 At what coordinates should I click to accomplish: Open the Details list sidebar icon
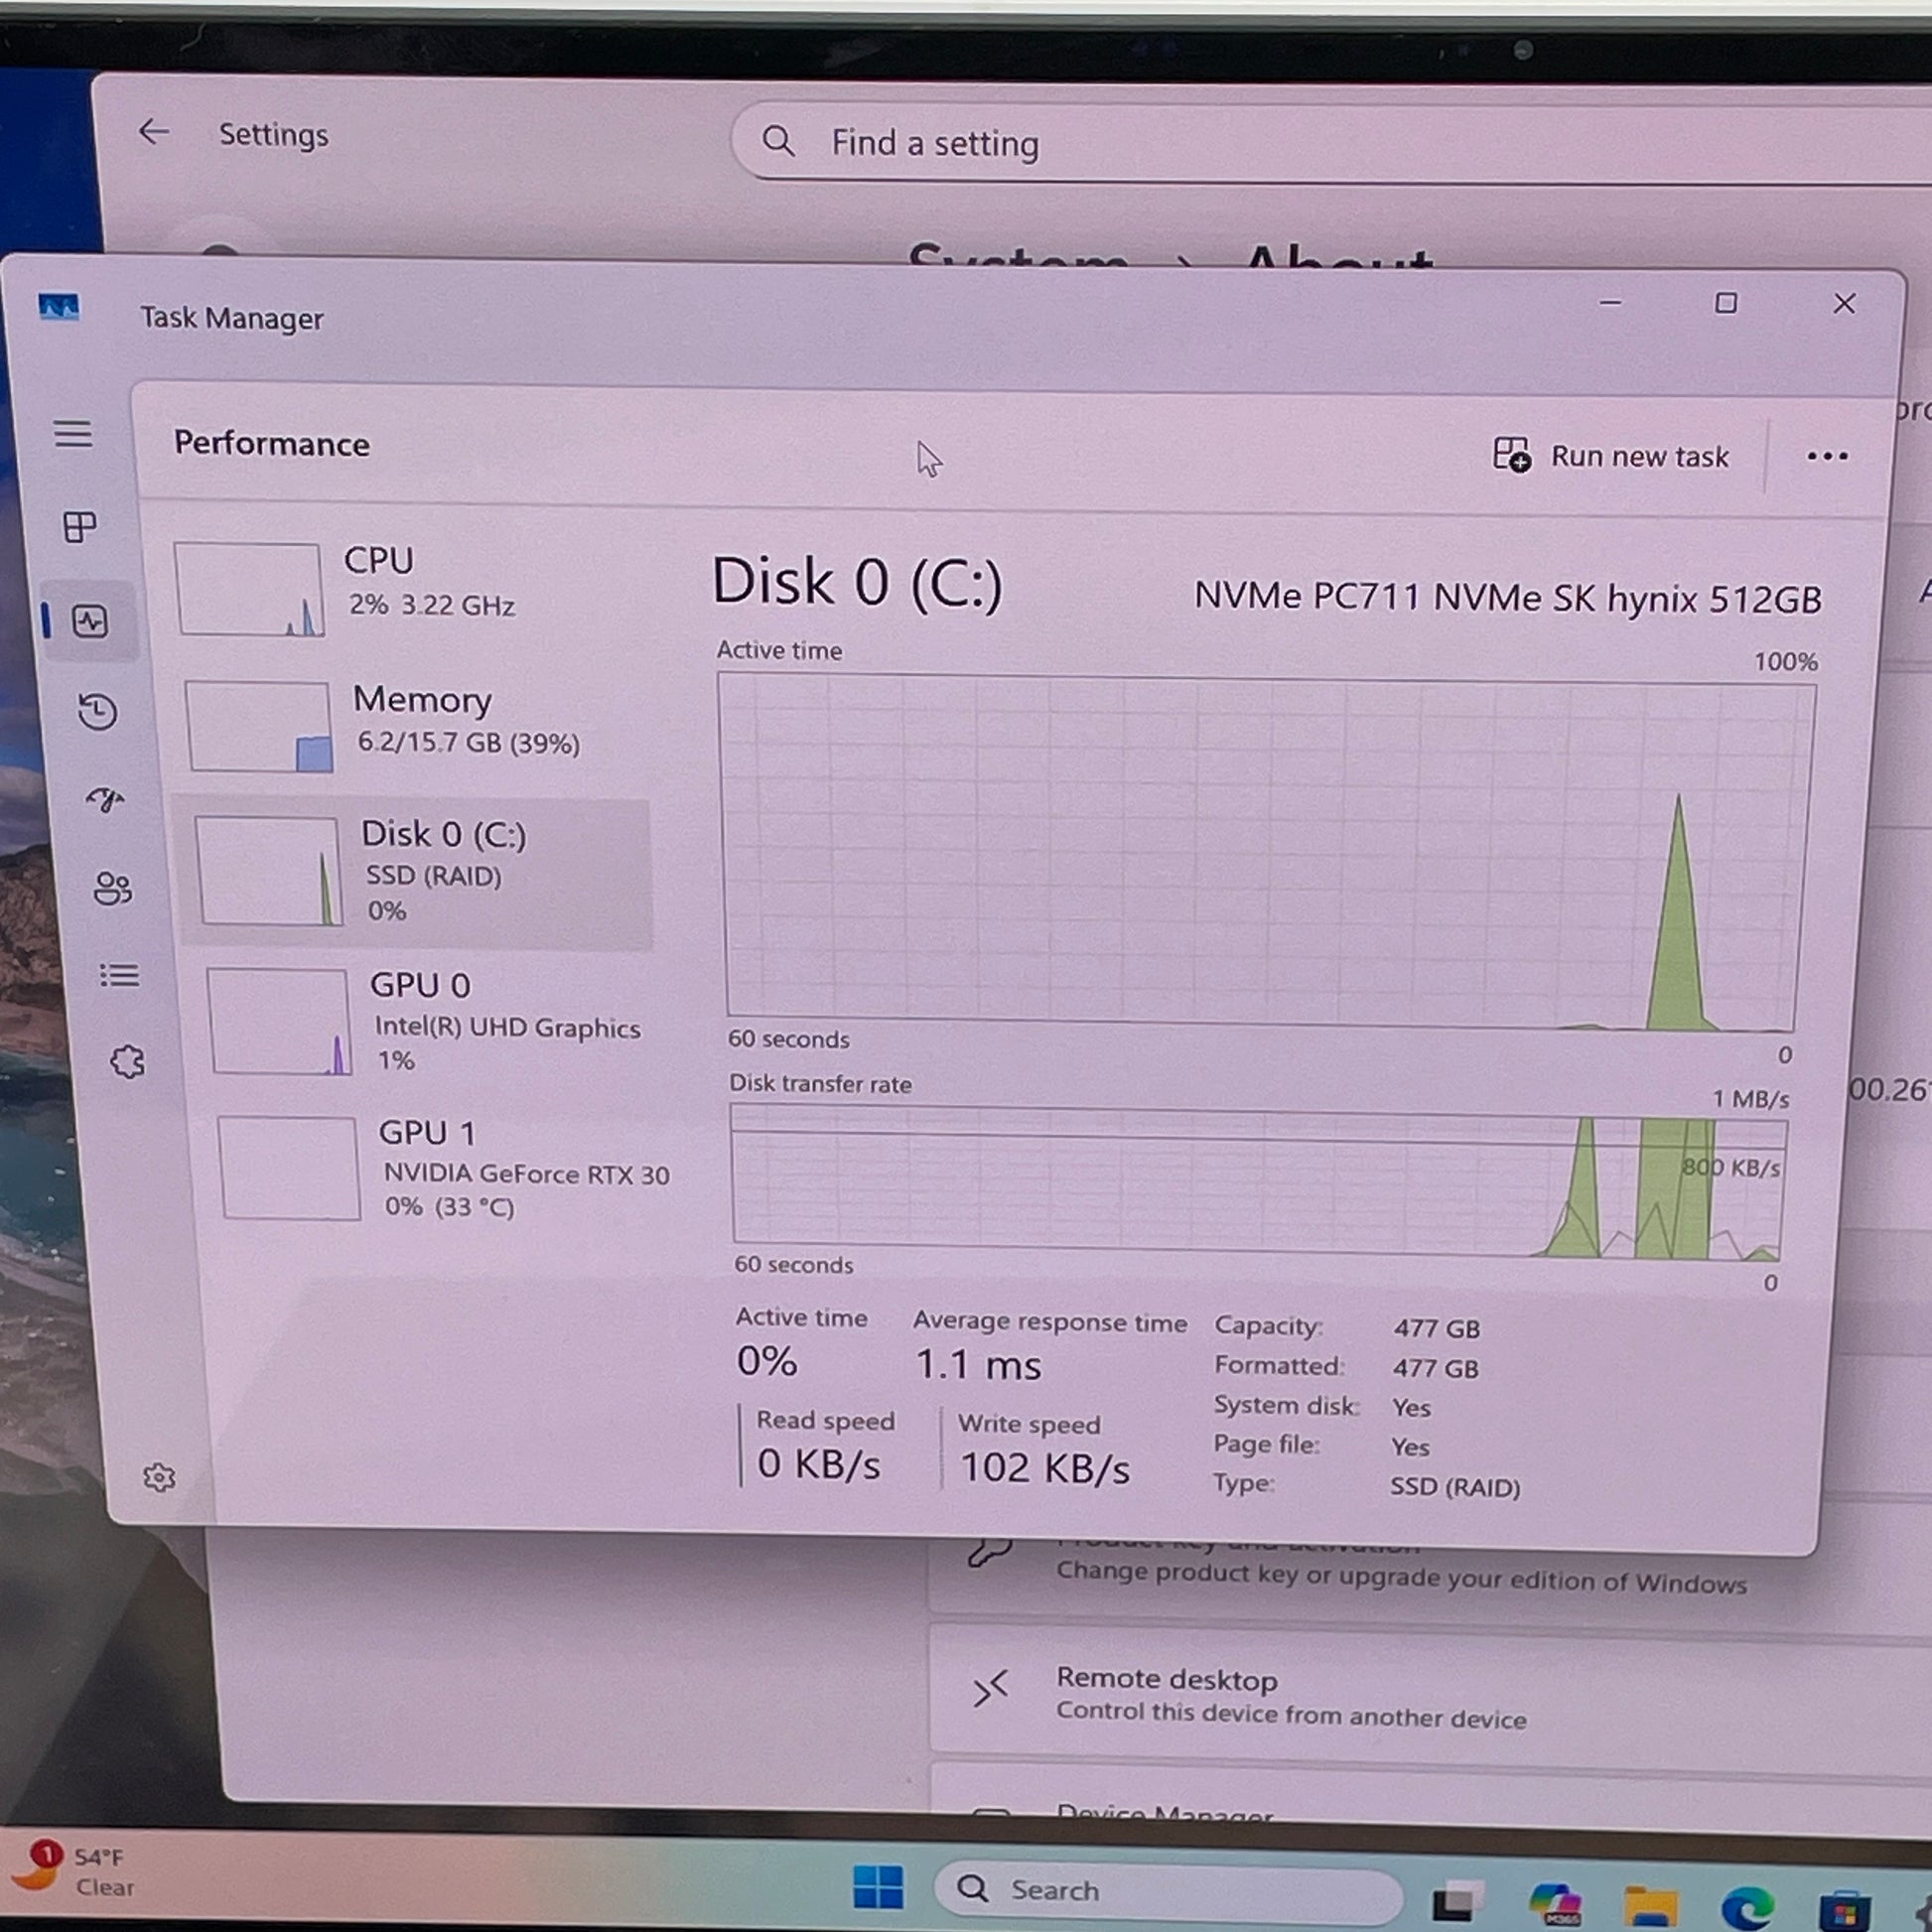pyautogui.click(x=119, y=975)
